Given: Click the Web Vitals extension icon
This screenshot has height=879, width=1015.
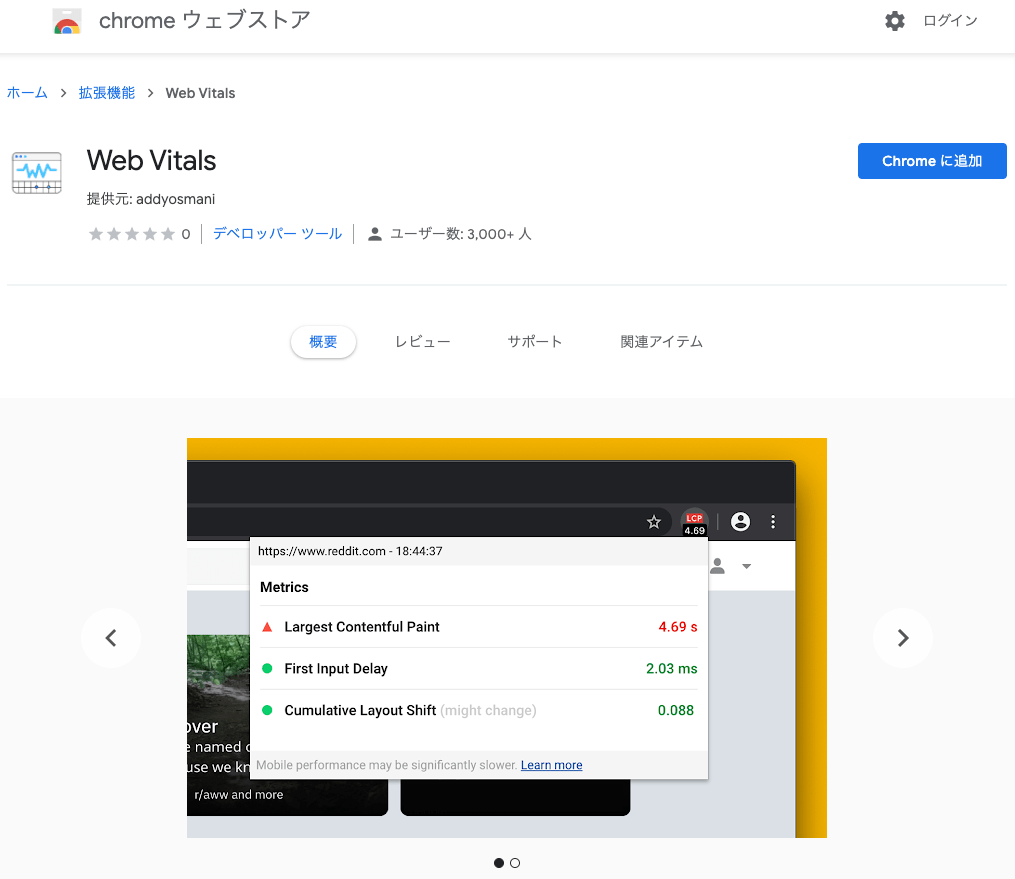Looking at the screenshot, I should 37,173.
